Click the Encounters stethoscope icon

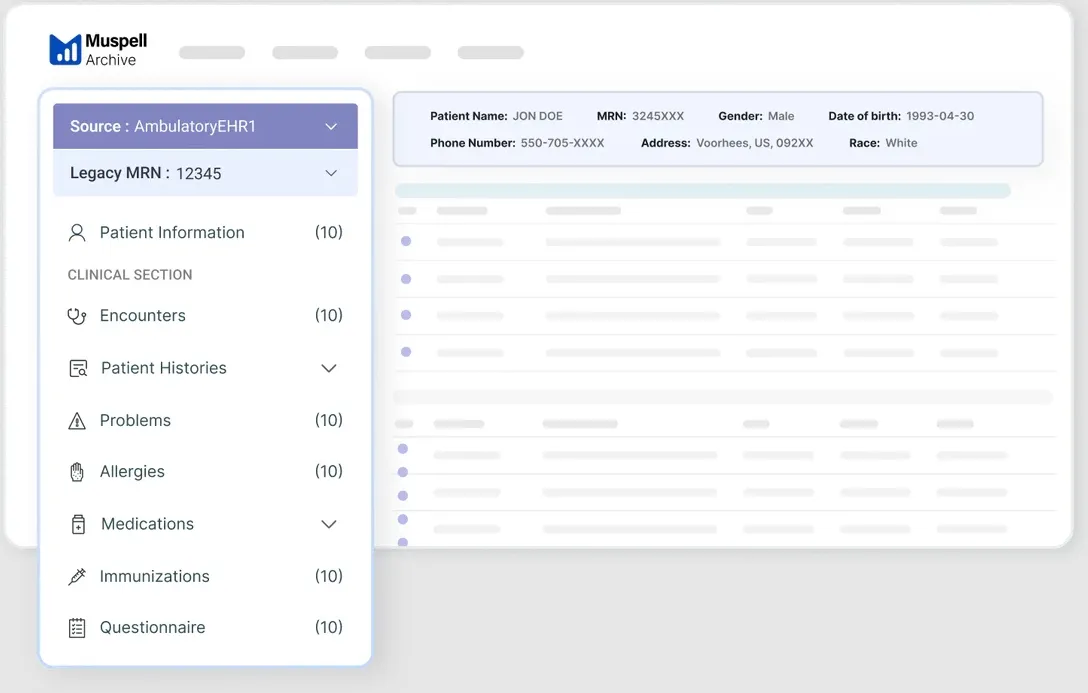tap(77, 316)
